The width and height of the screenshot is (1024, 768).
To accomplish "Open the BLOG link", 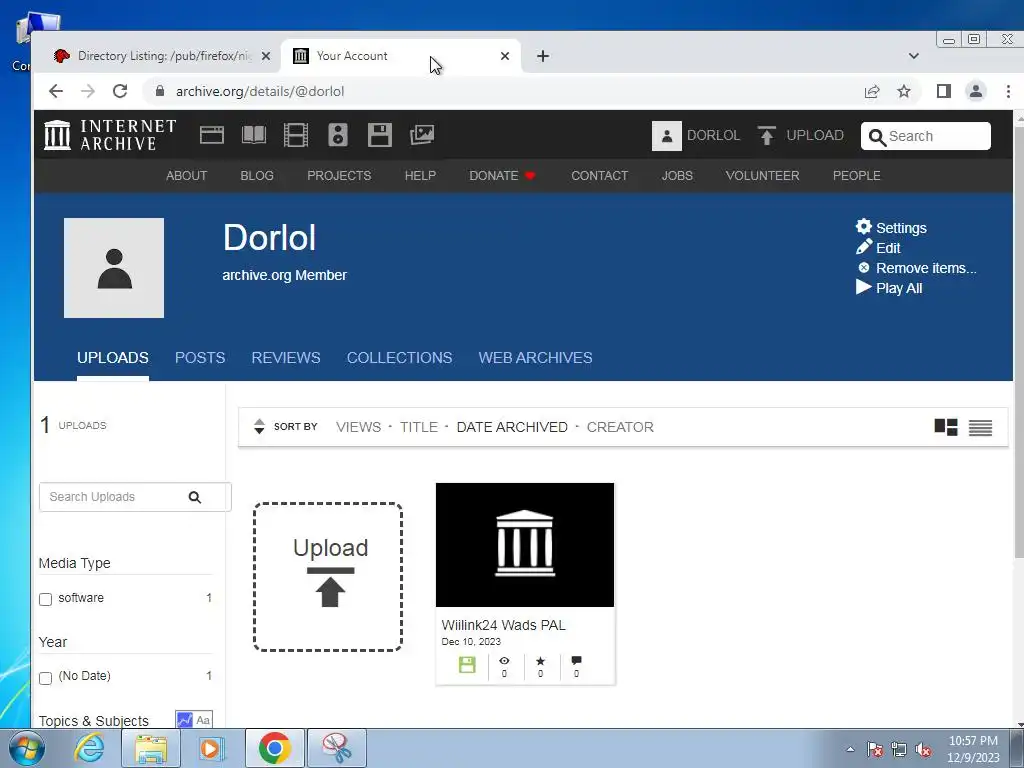I will click(x=257, y=176).
